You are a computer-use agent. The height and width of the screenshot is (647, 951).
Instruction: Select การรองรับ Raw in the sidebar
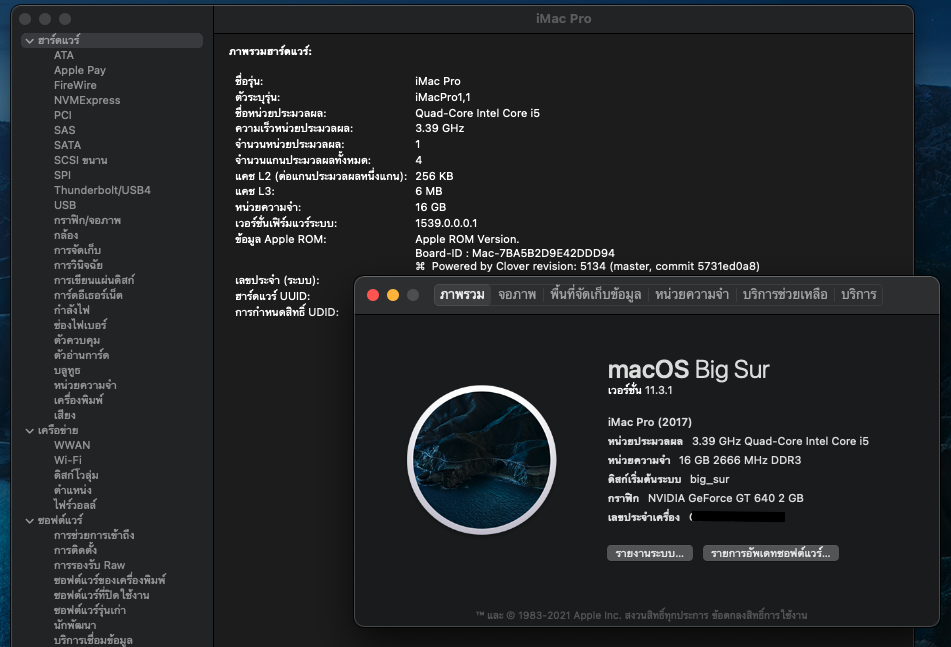pos(89,565)
